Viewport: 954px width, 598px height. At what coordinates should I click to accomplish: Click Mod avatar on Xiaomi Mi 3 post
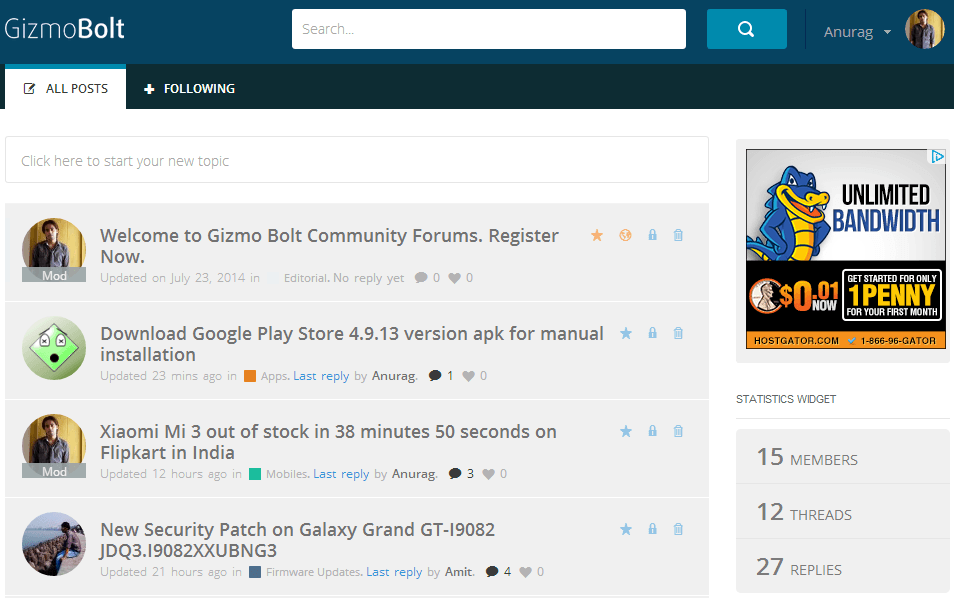pos(54,446)
